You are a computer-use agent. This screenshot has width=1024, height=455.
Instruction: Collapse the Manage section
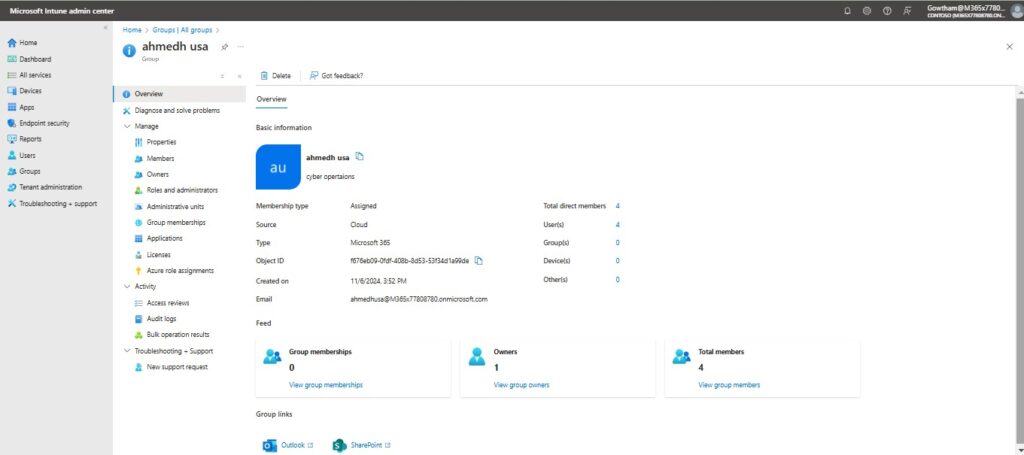(x=126, y=126)
